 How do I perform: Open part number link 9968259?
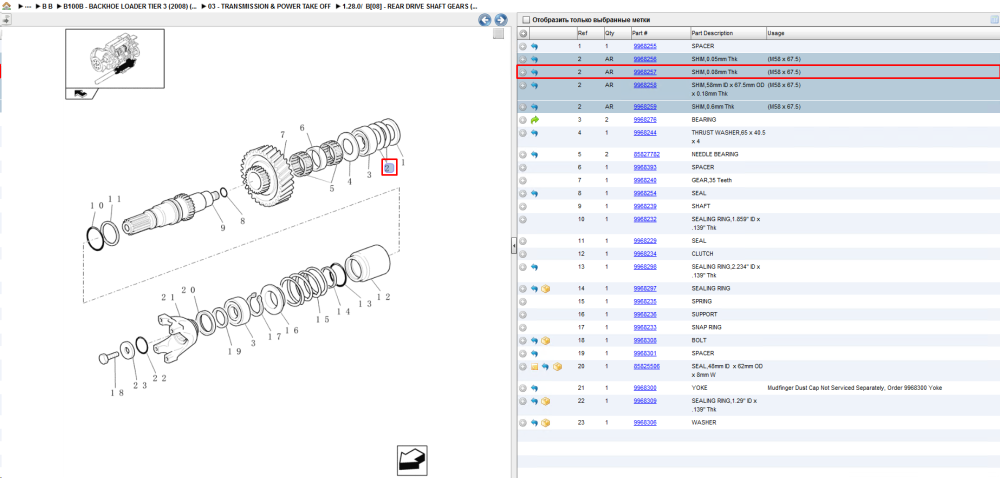point(644,107)
